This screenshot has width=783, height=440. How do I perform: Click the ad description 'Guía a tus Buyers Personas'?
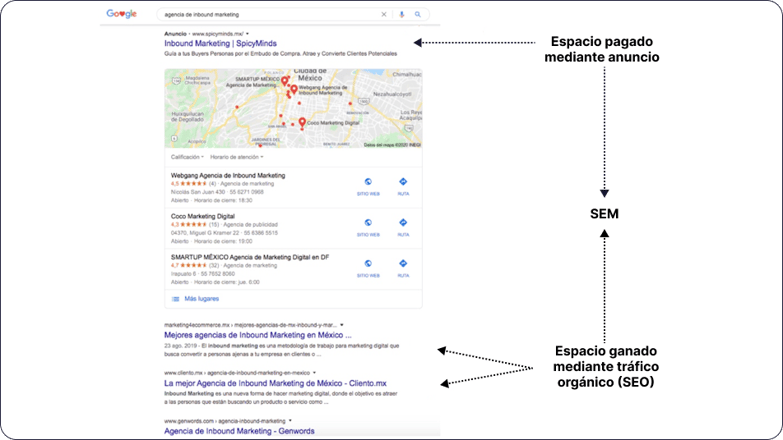click(281, 53)
